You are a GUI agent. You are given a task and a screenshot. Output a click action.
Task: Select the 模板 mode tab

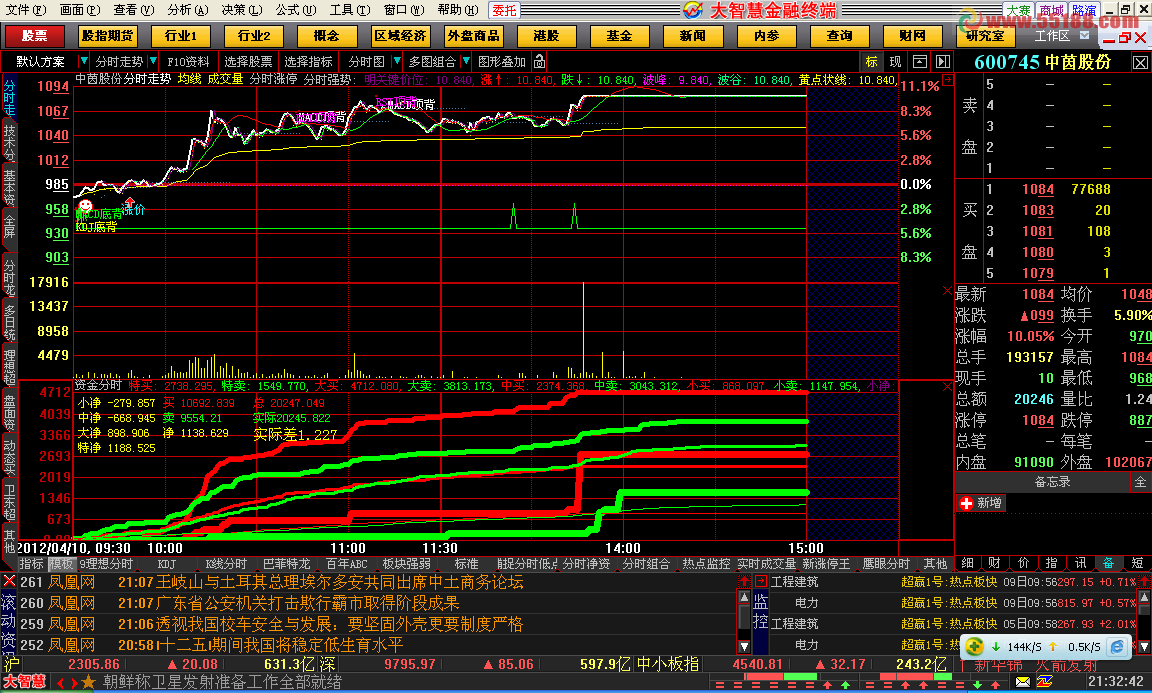pyautogui.click(x=61, y=564)
